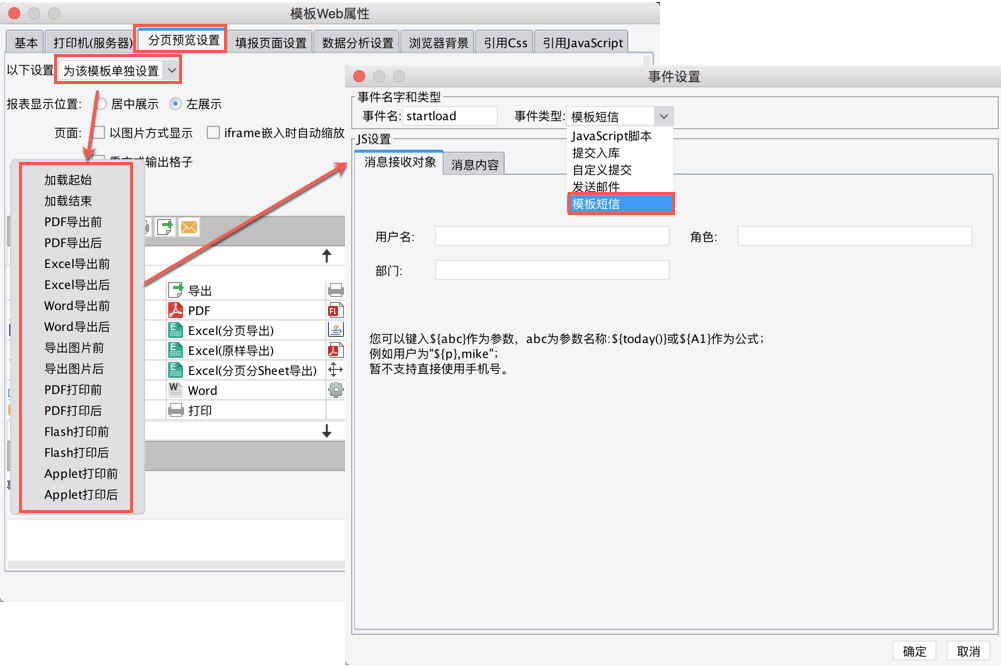Switch to the 引用JavaScript tab
This screenshot has height=666, width=1001.
tap(582, 43)
